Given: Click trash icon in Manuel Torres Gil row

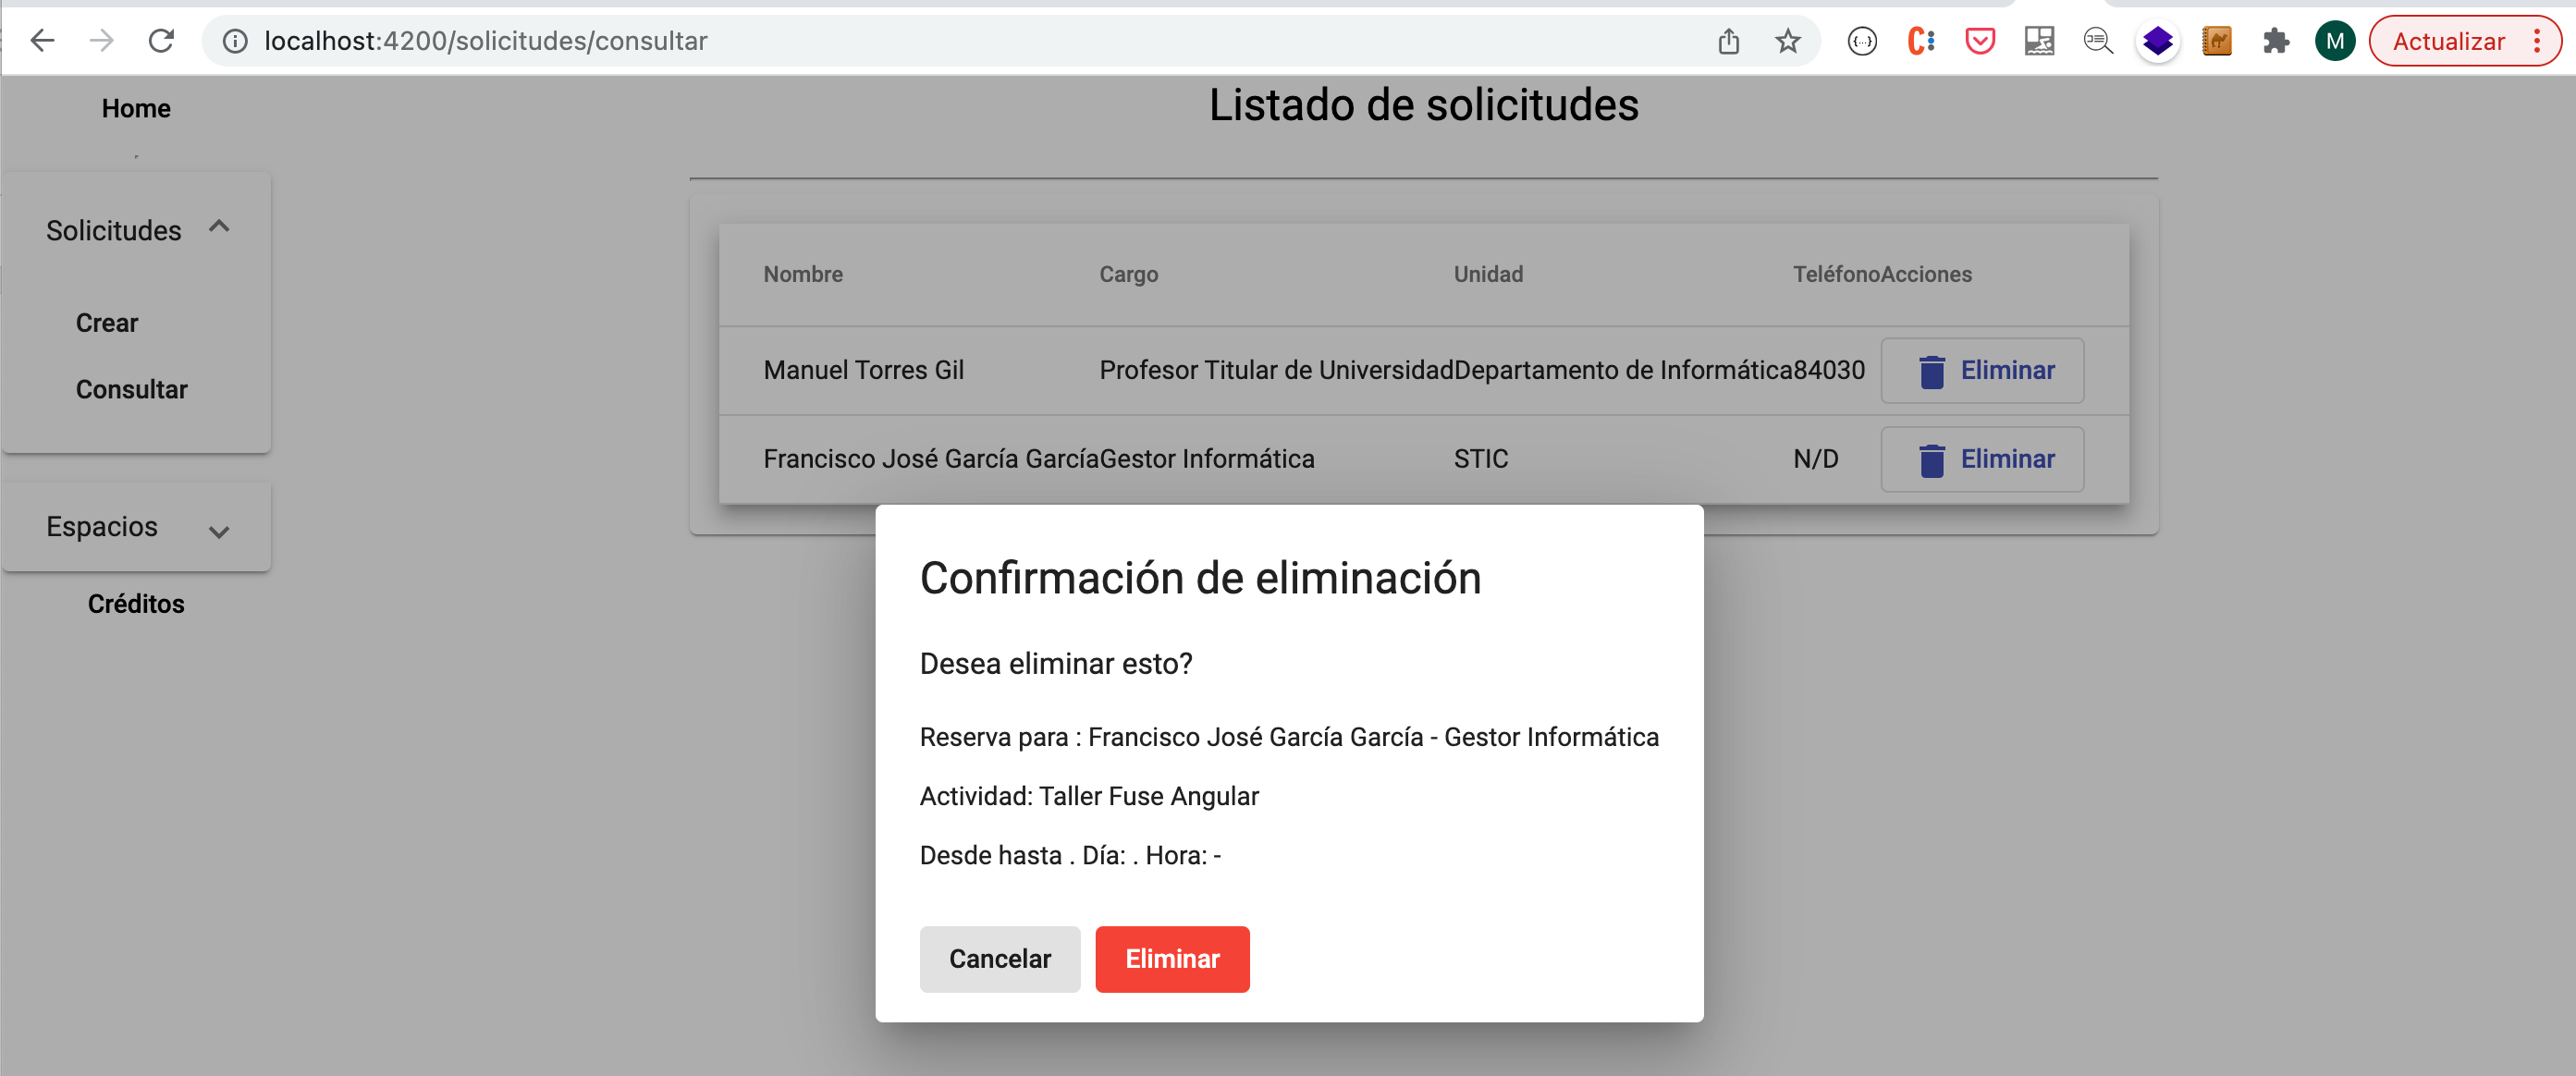Looking at the screenshot, I should (x=1932, y=371).
